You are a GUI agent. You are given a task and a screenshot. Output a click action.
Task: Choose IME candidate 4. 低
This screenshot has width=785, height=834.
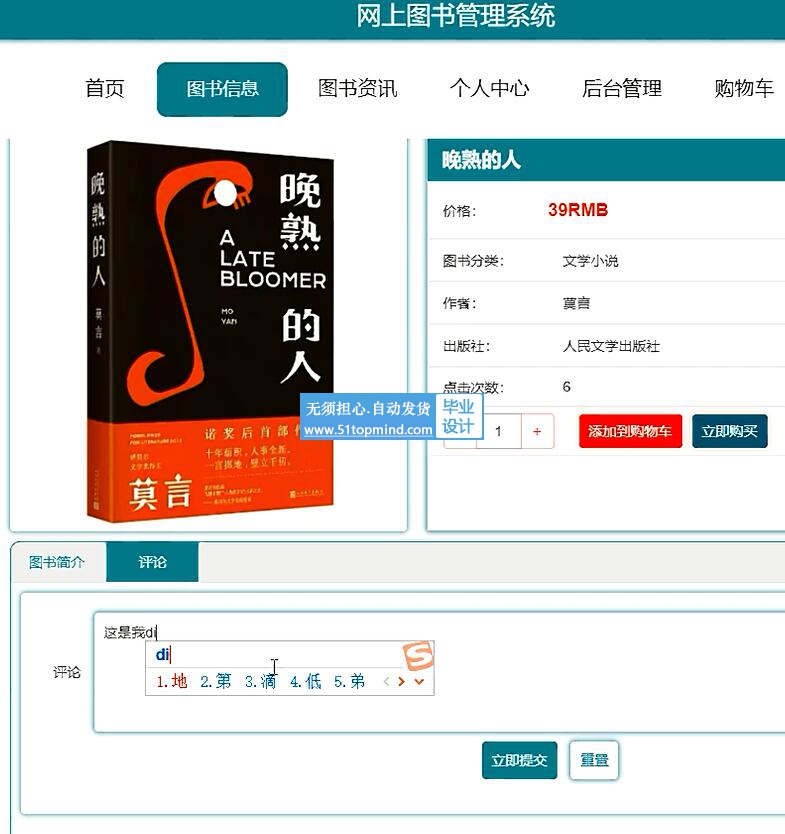[306, 681]
